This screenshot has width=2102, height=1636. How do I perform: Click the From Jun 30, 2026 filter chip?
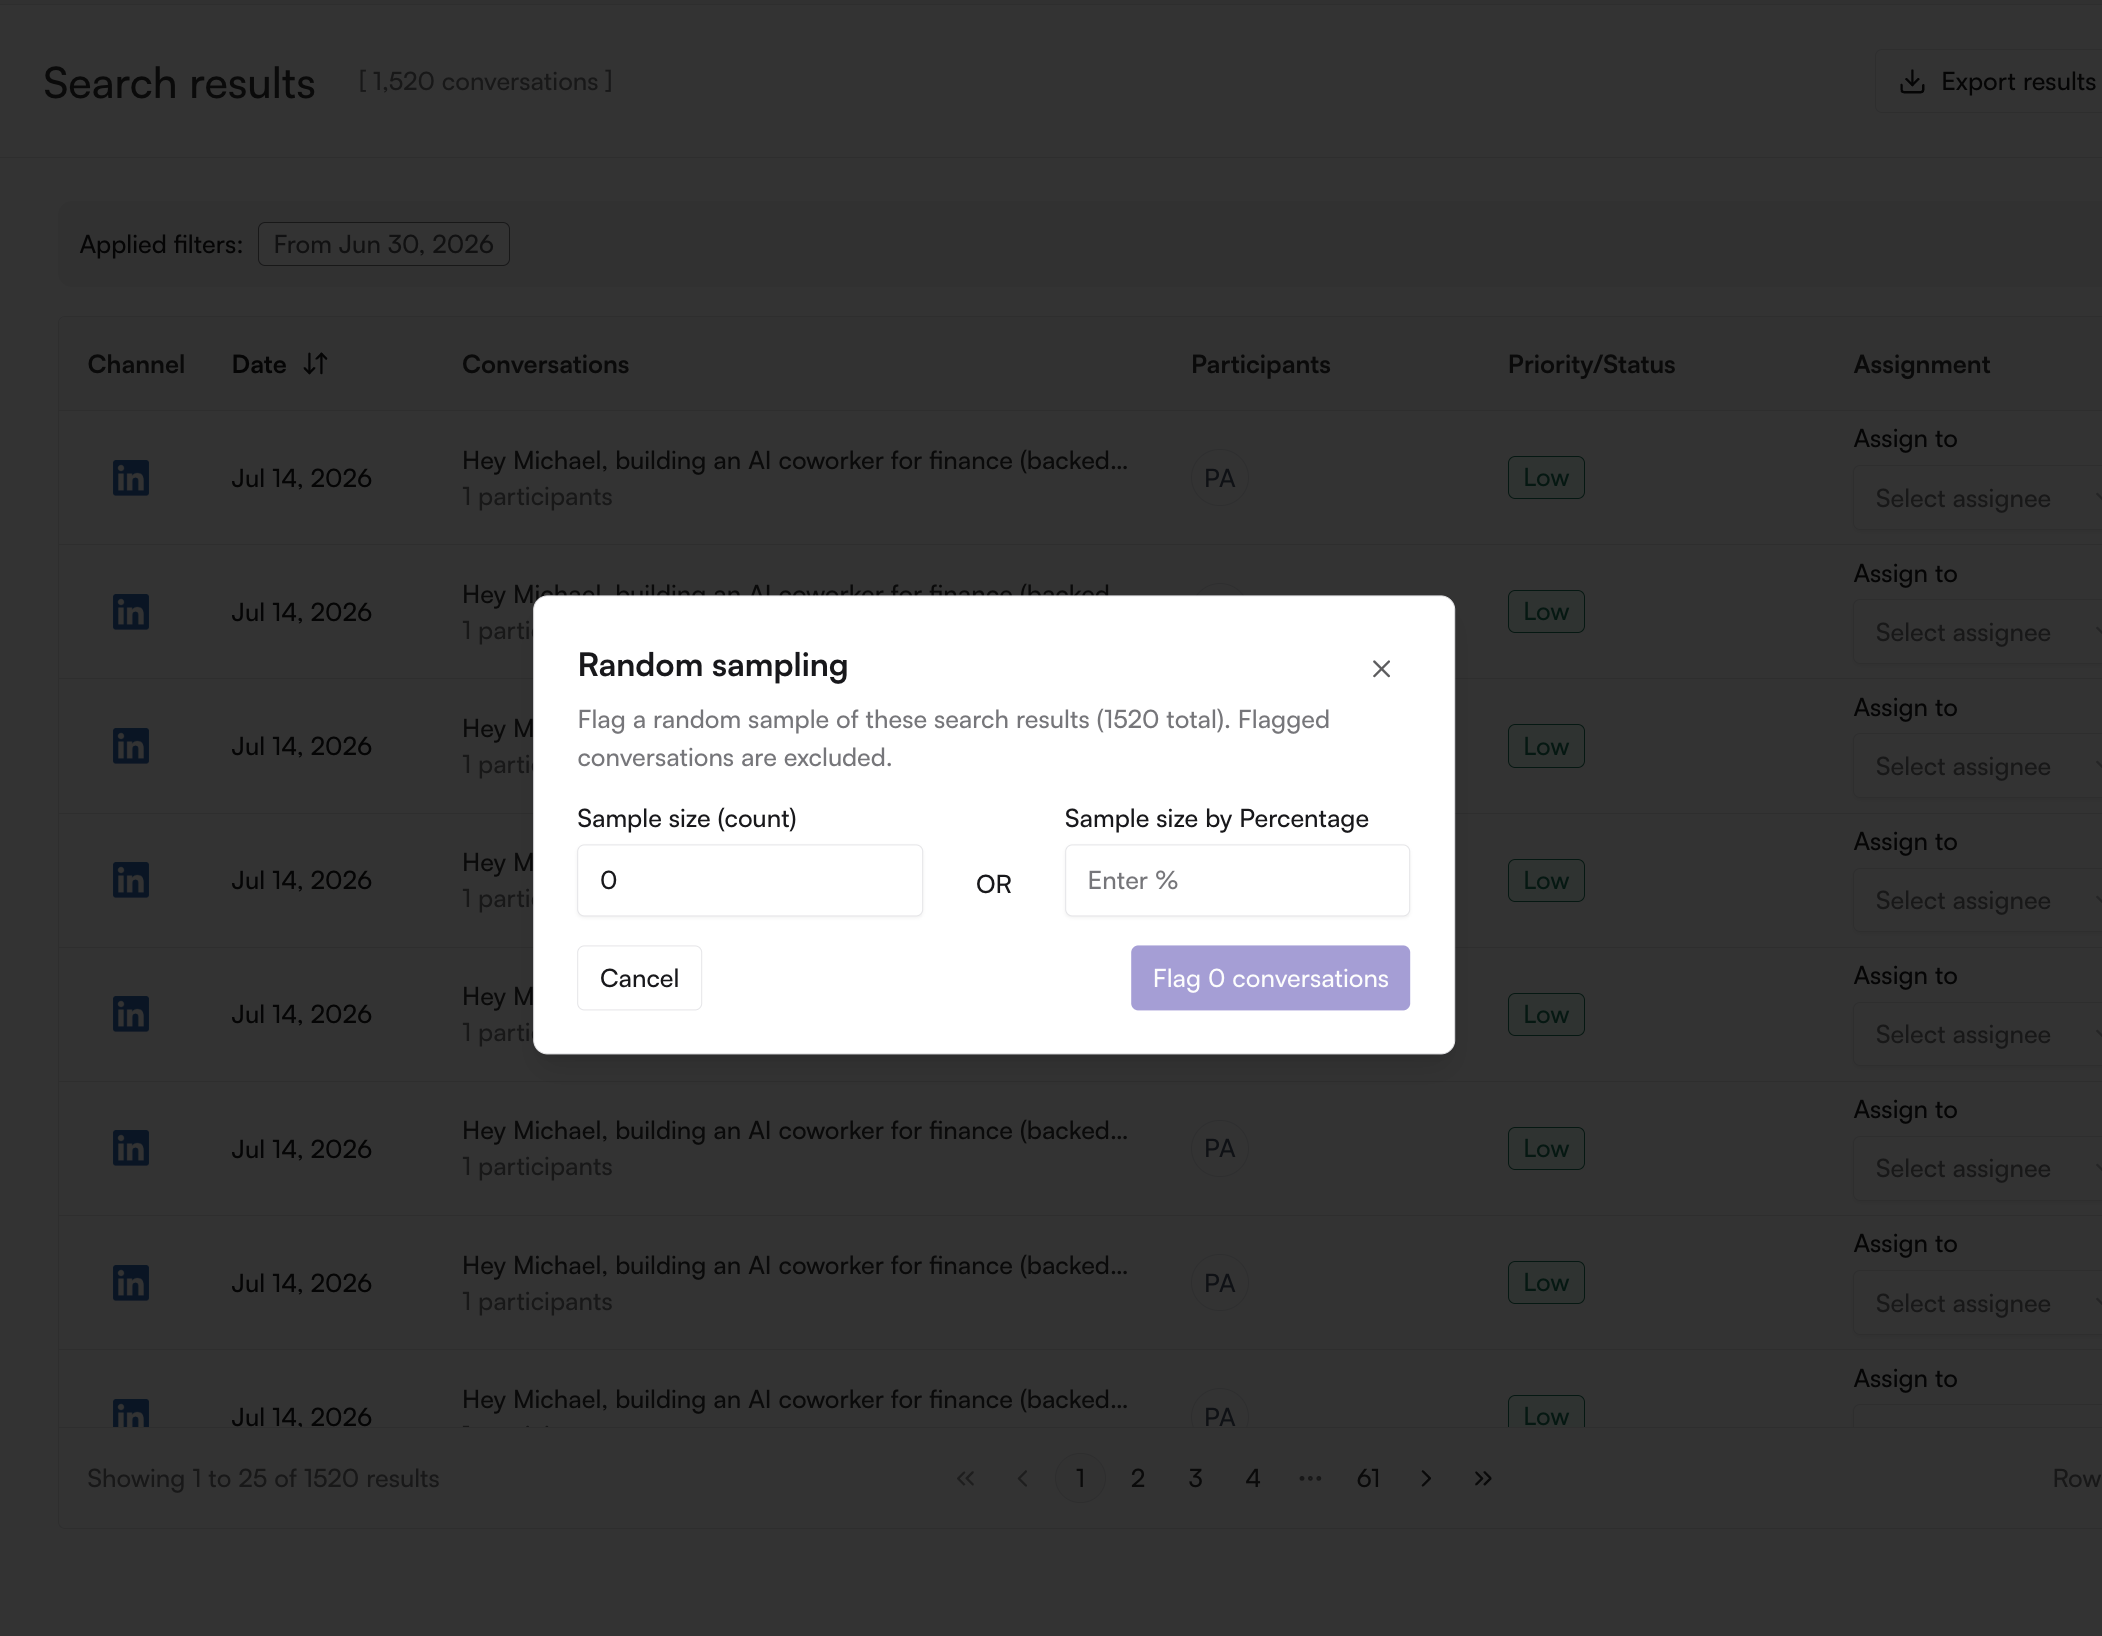pos(384,244)
